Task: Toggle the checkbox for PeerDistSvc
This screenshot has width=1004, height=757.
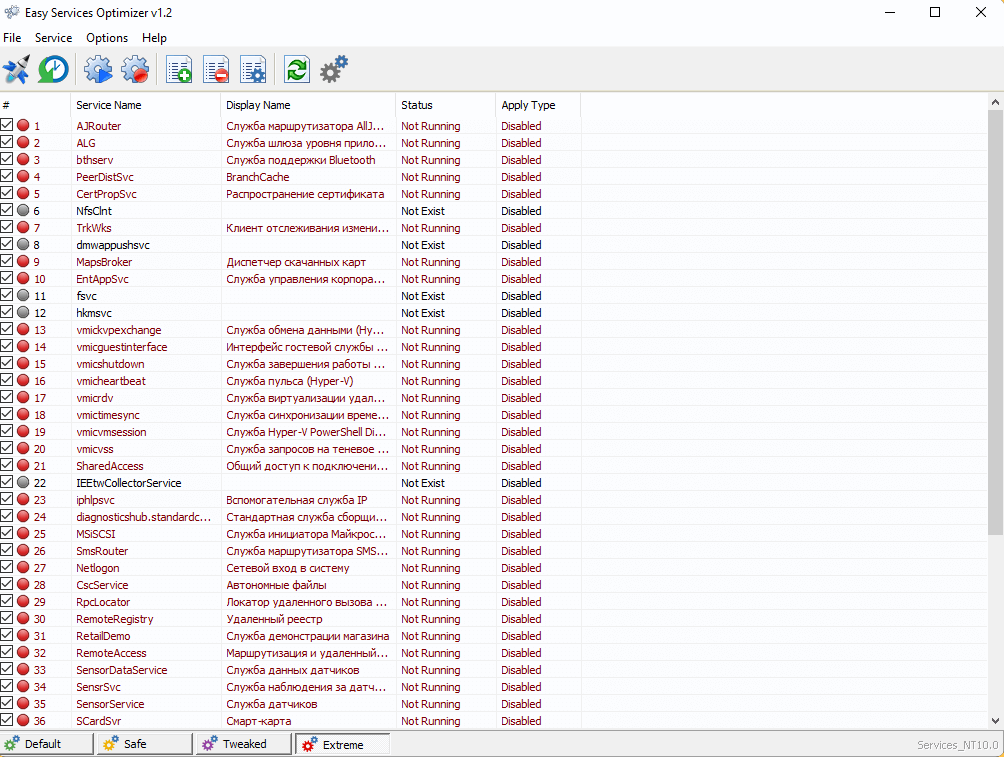Action: [x=6, y=176]
